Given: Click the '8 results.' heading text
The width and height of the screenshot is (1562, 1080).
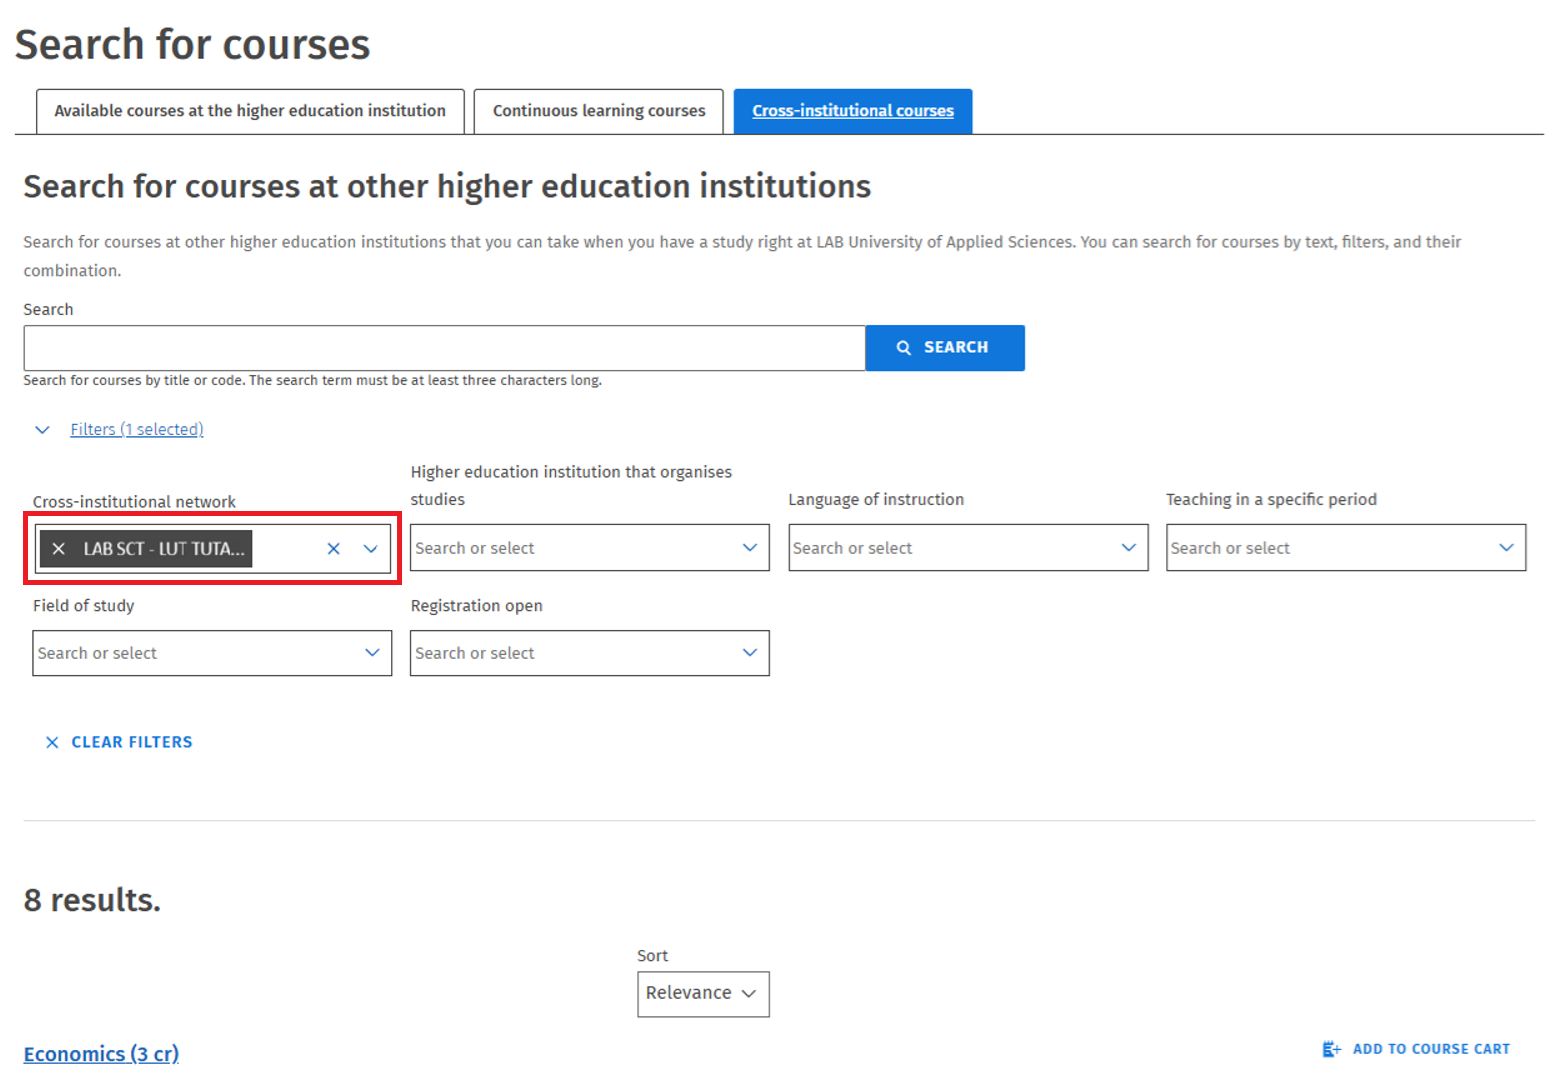Looking at the screenshot, I should tap(92, 900).
